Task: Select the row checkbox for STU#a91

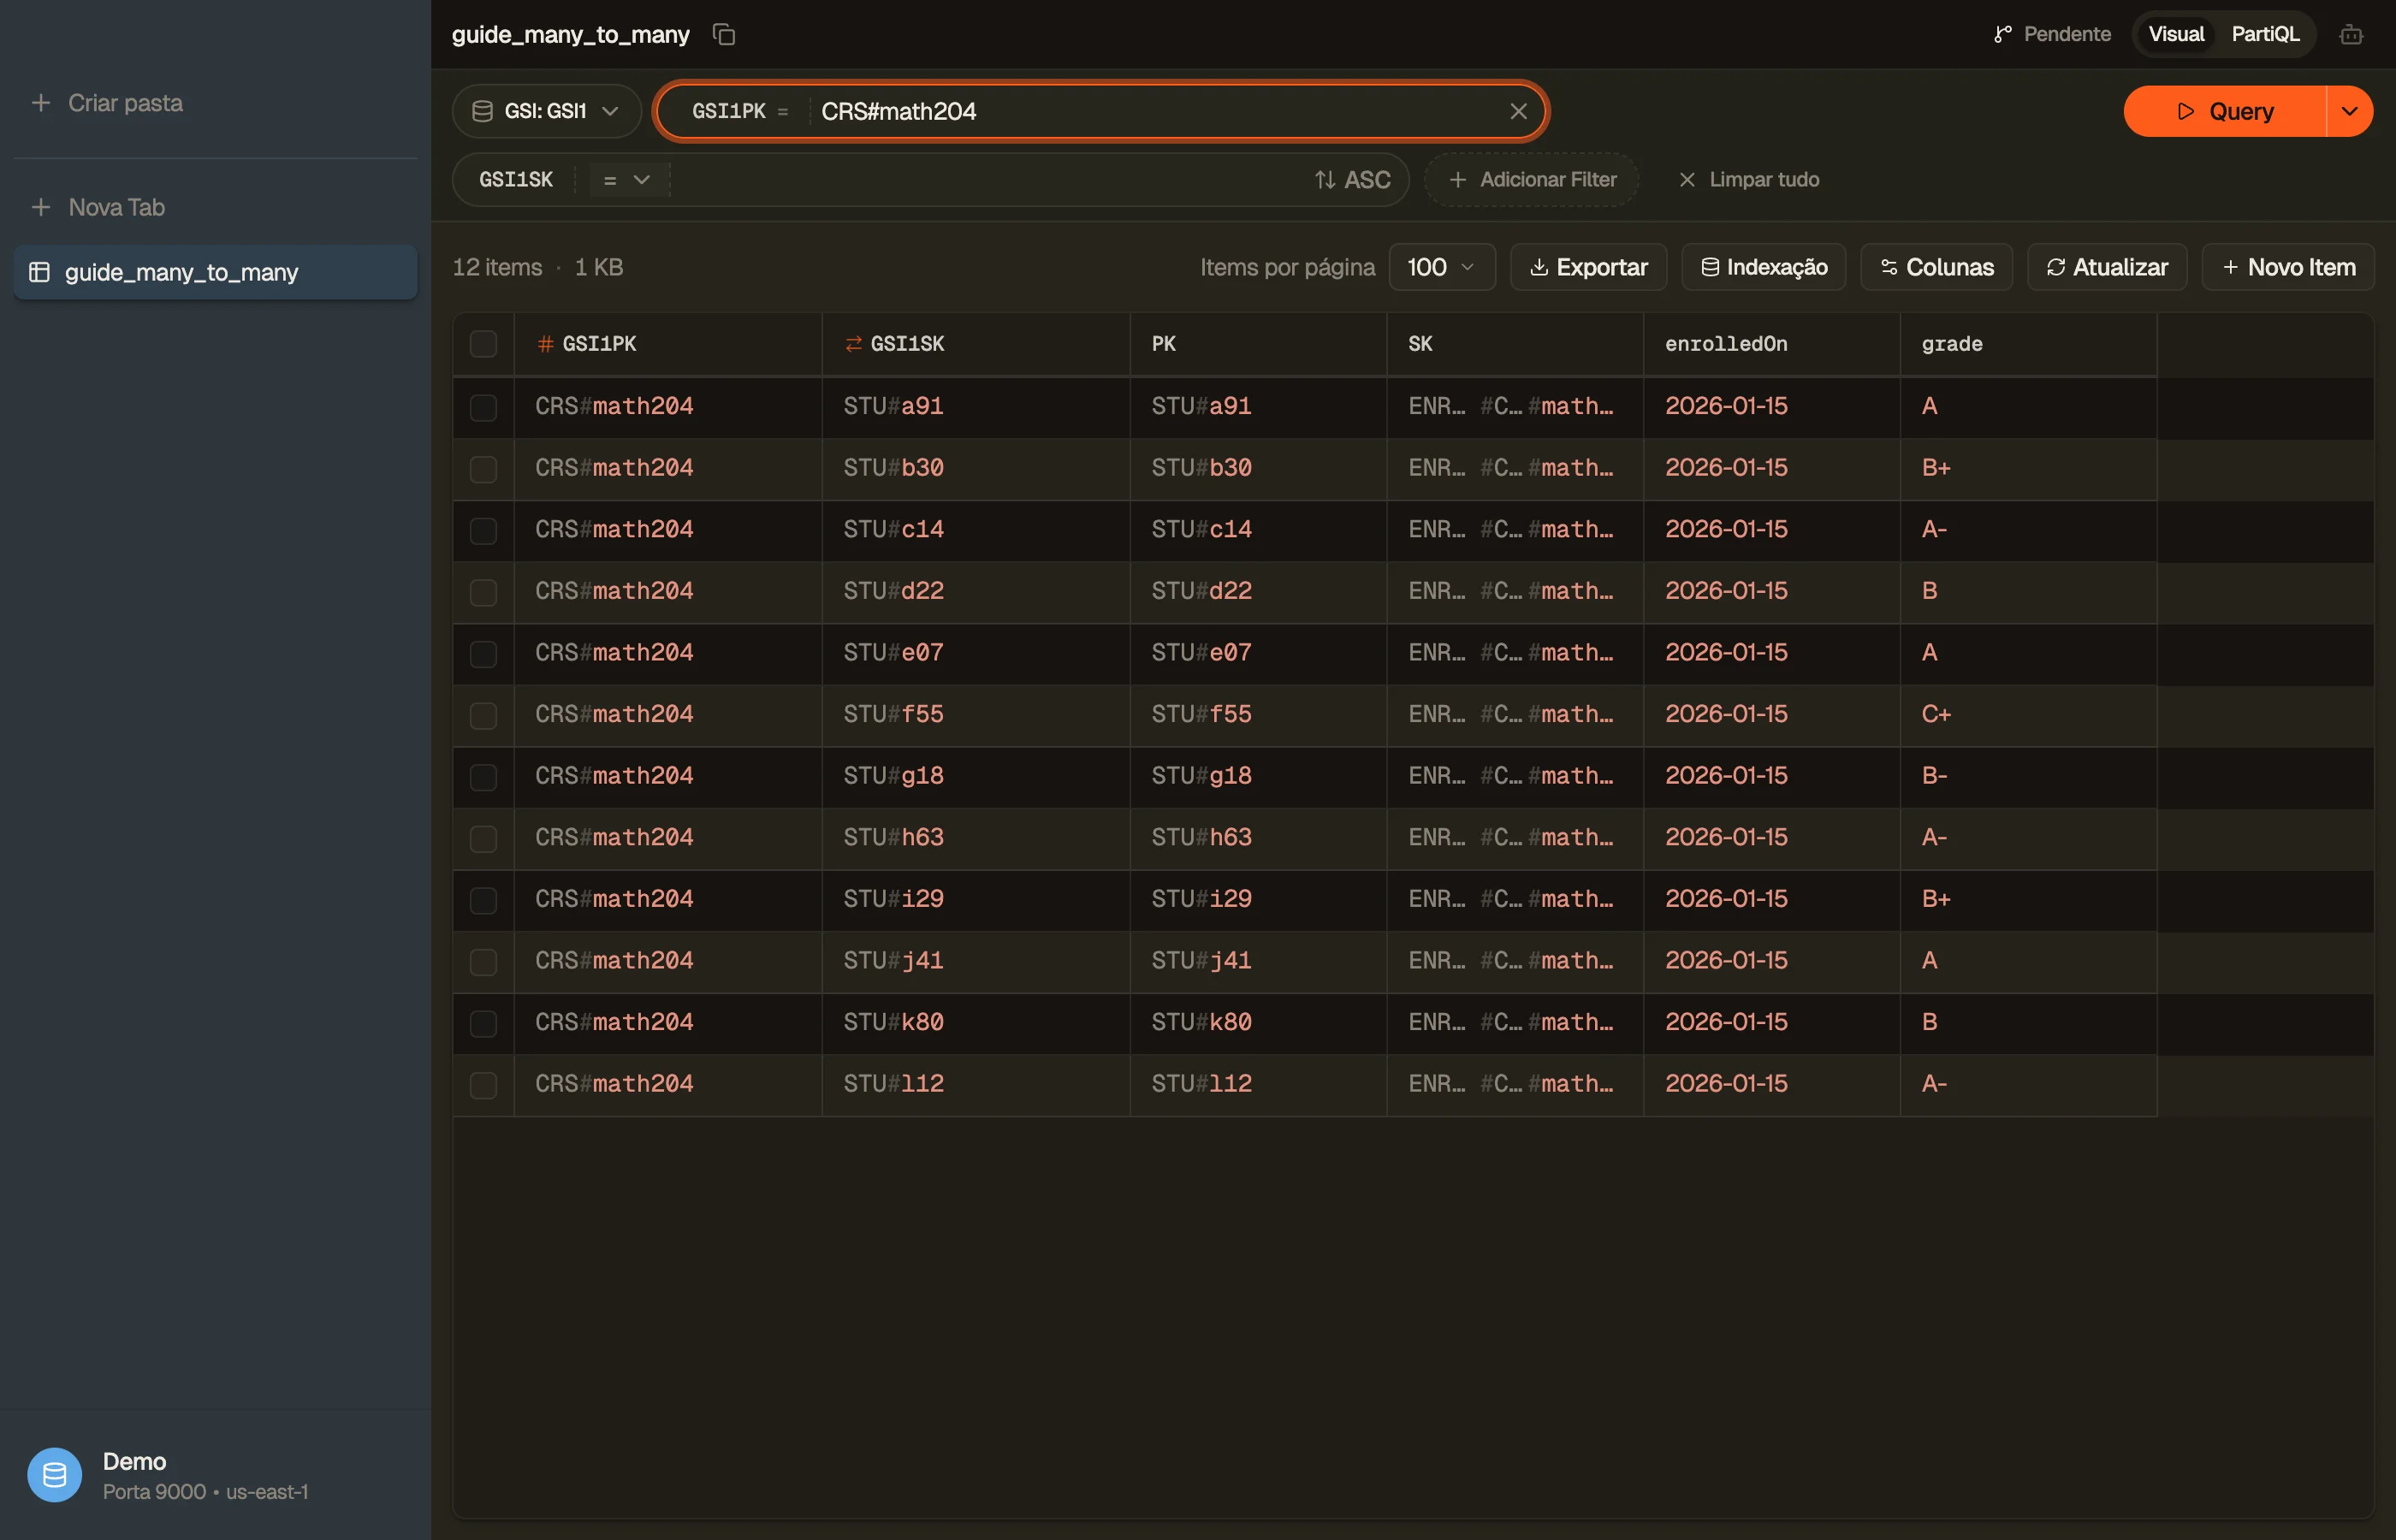Action: (x=483, y=407)
